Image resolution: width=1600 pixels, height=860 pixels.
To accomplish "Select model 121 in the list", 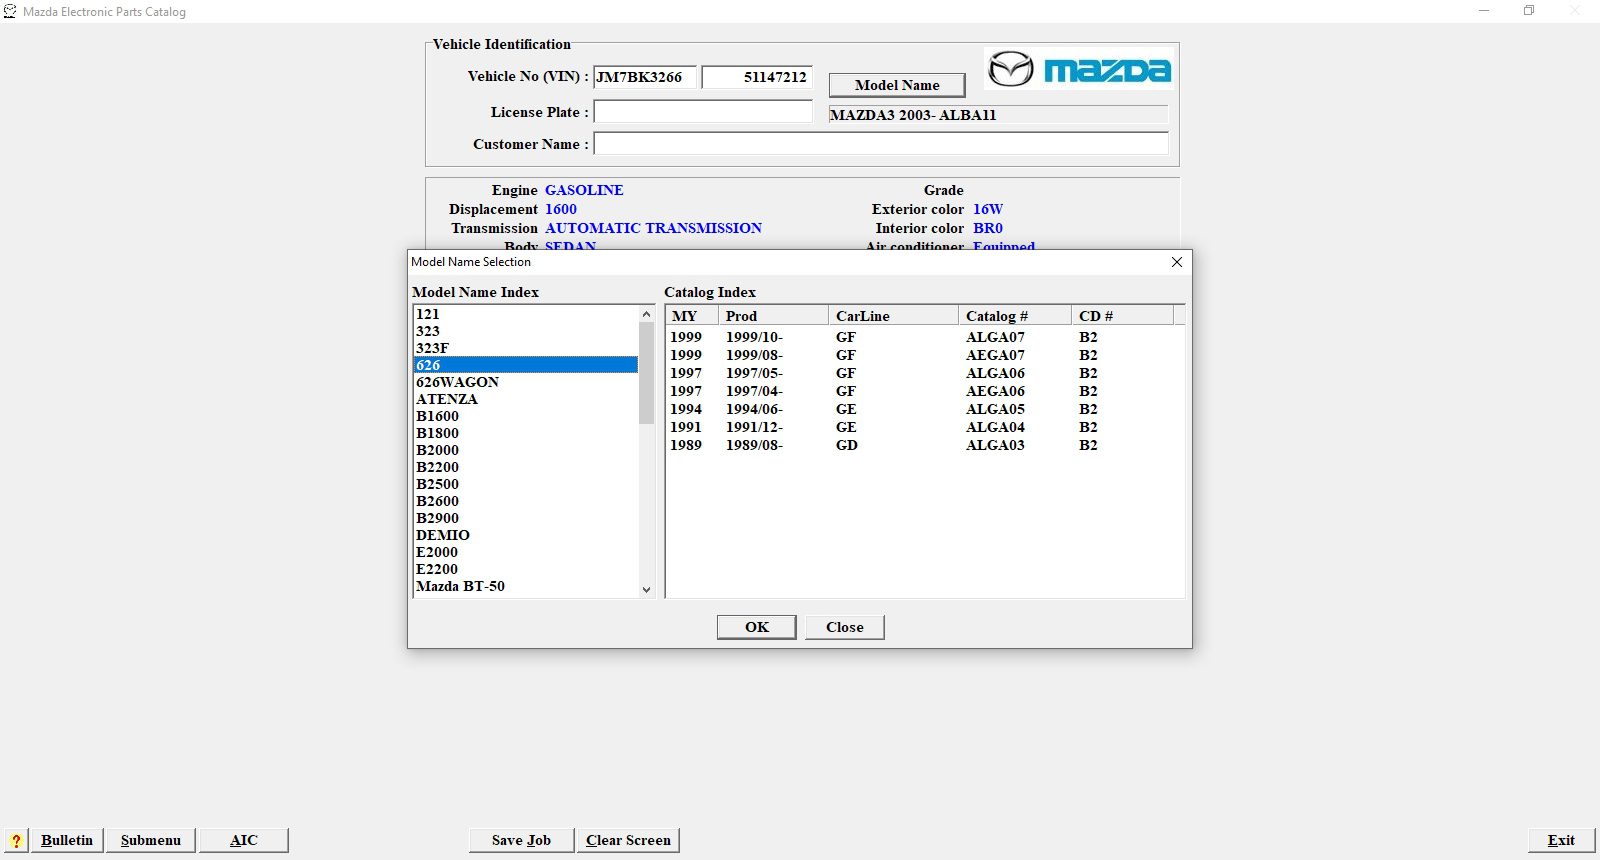I will pos(526,314).
